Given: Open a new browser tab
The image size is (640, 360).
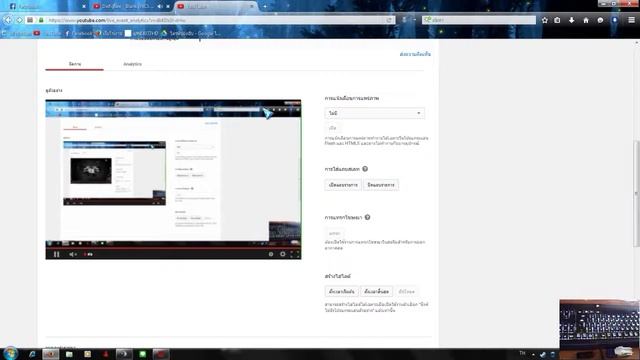Looking at the screenshot, I should 265,6.
